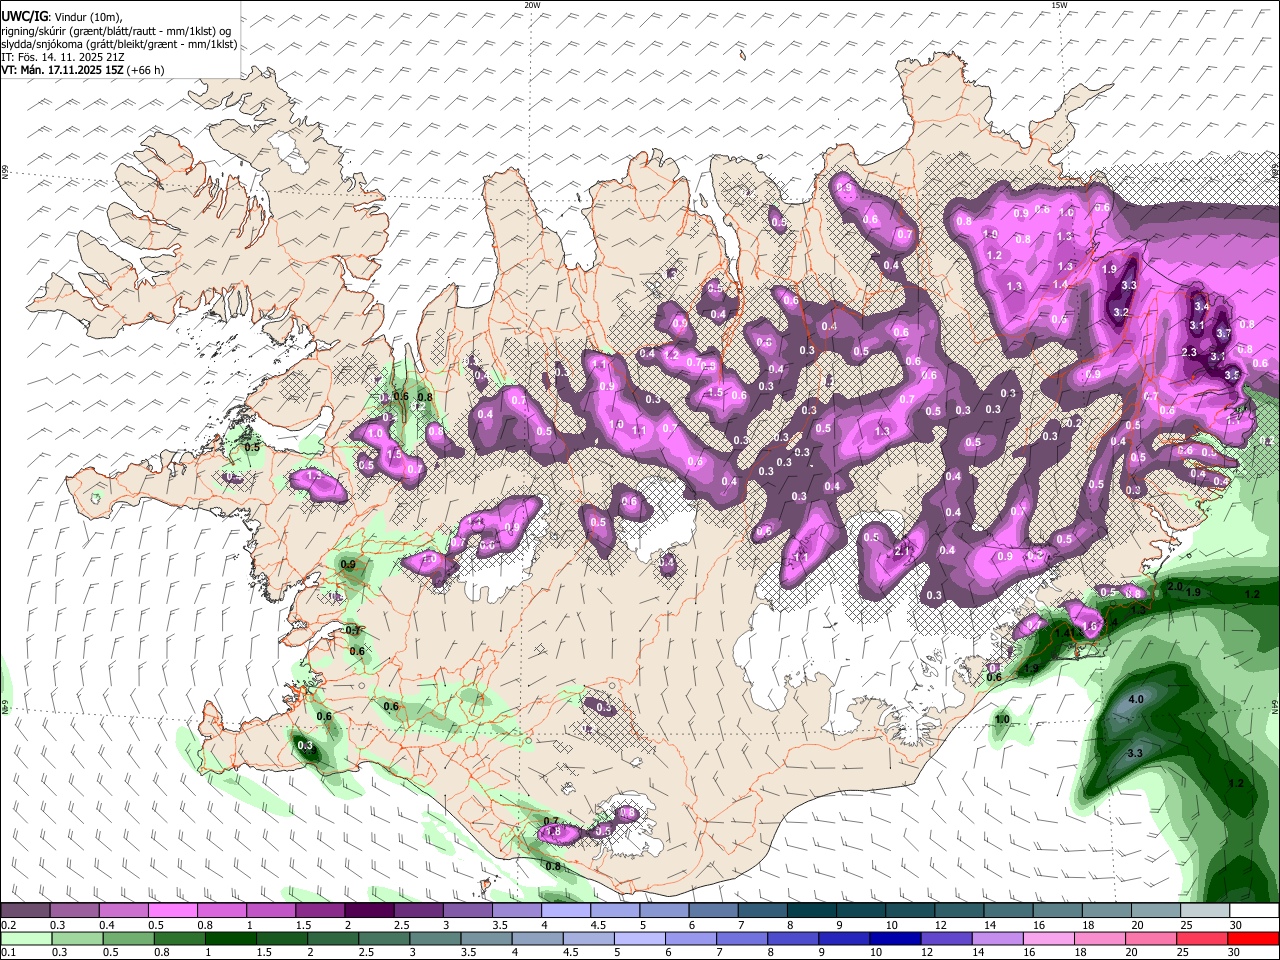Select the white swatch labeled 30 in the top legend row
Image resolution: width=1280 pixels, height=960 pixels.
(1254, 911)
